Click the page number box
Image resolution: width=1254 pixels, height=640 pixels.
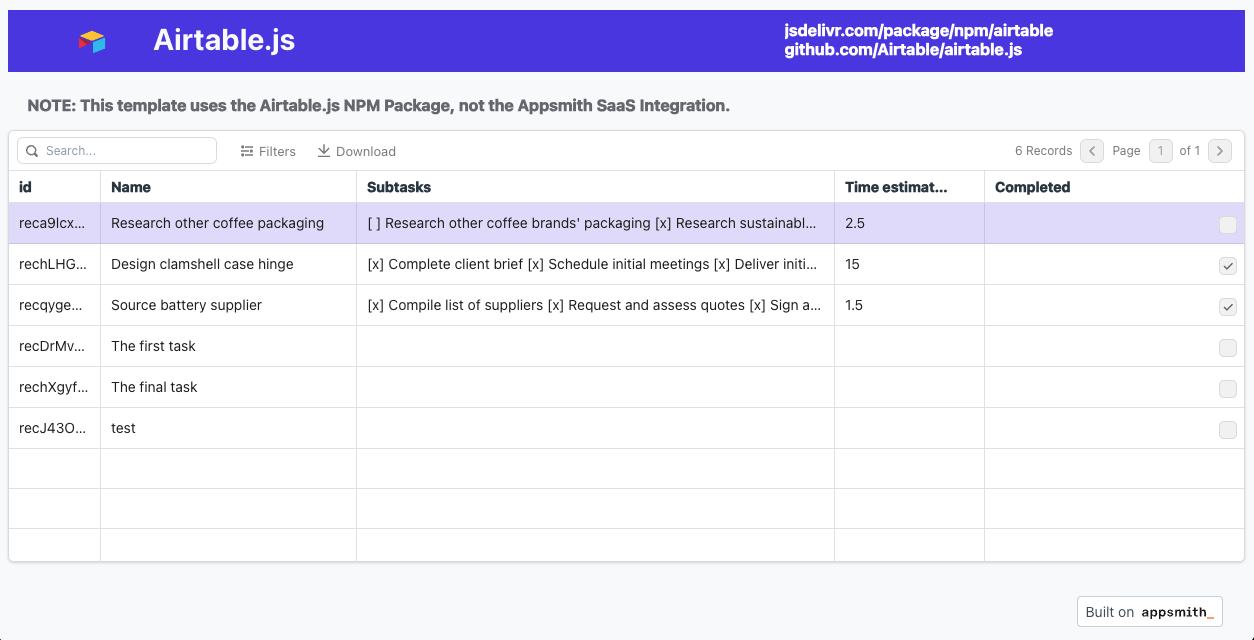pos(1160,151)
